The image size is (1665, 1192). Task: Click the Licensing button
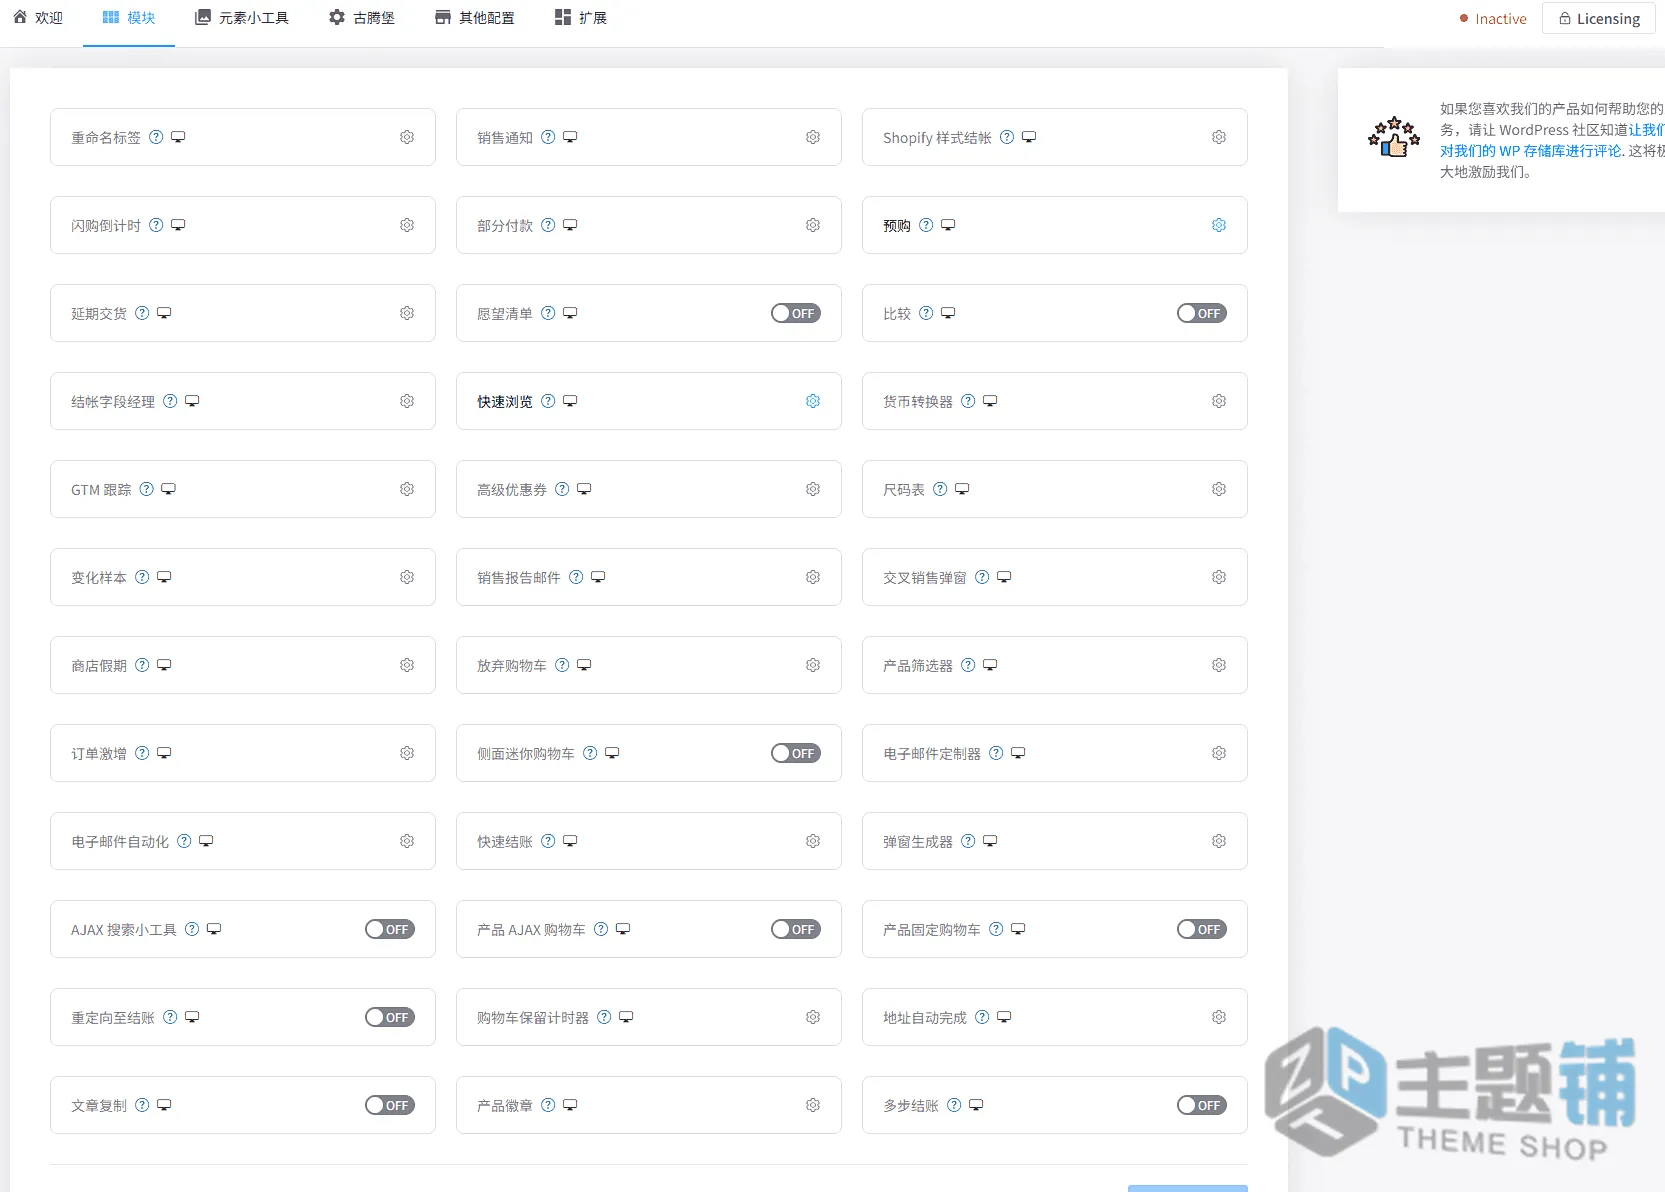1599,18
